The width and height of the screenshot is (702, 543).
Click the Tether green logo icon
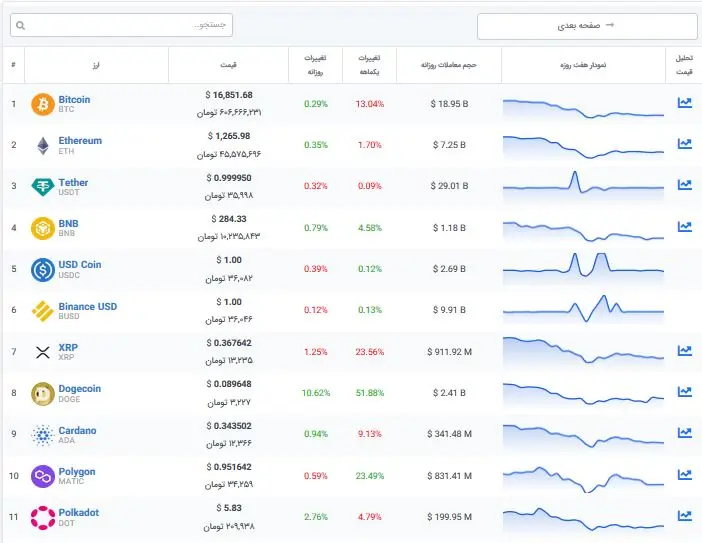(42, 187)
